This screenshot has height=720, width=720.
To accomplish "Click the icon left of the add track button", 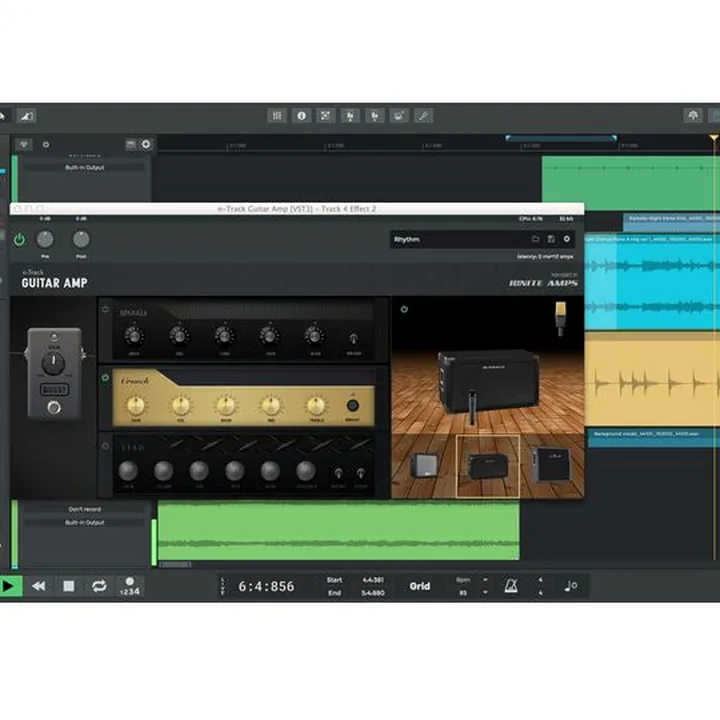I will click(131, 144).
